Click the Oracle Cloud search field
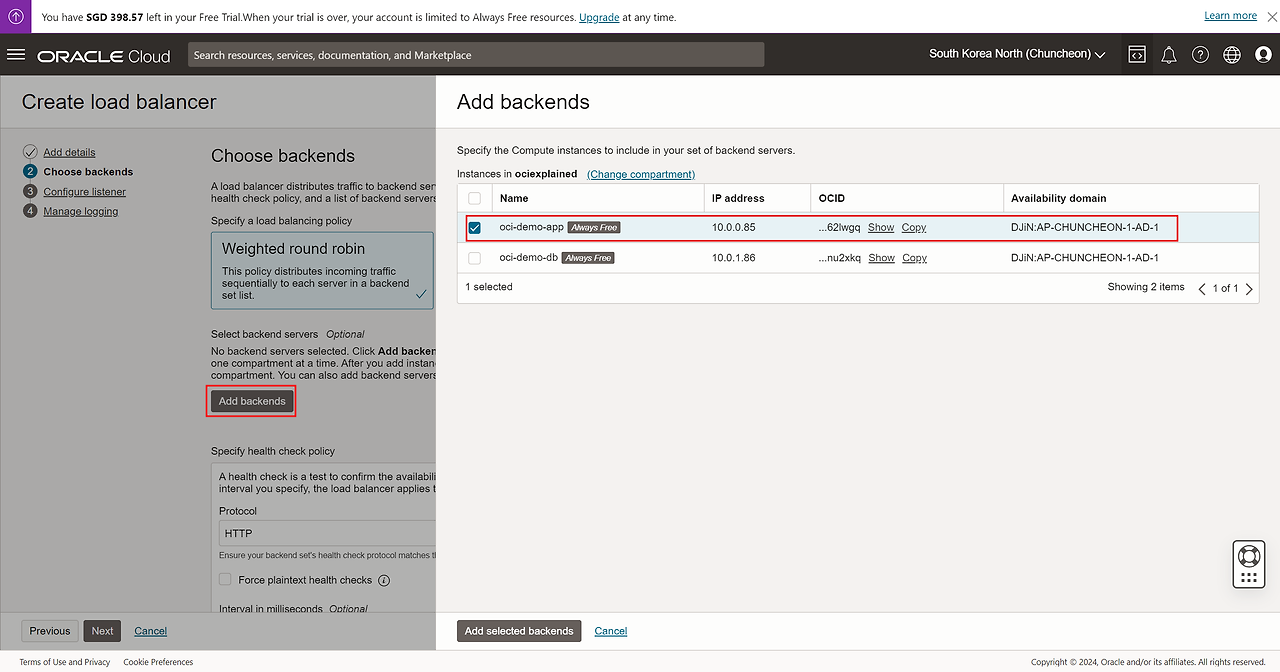 click(x=476, y=55)
